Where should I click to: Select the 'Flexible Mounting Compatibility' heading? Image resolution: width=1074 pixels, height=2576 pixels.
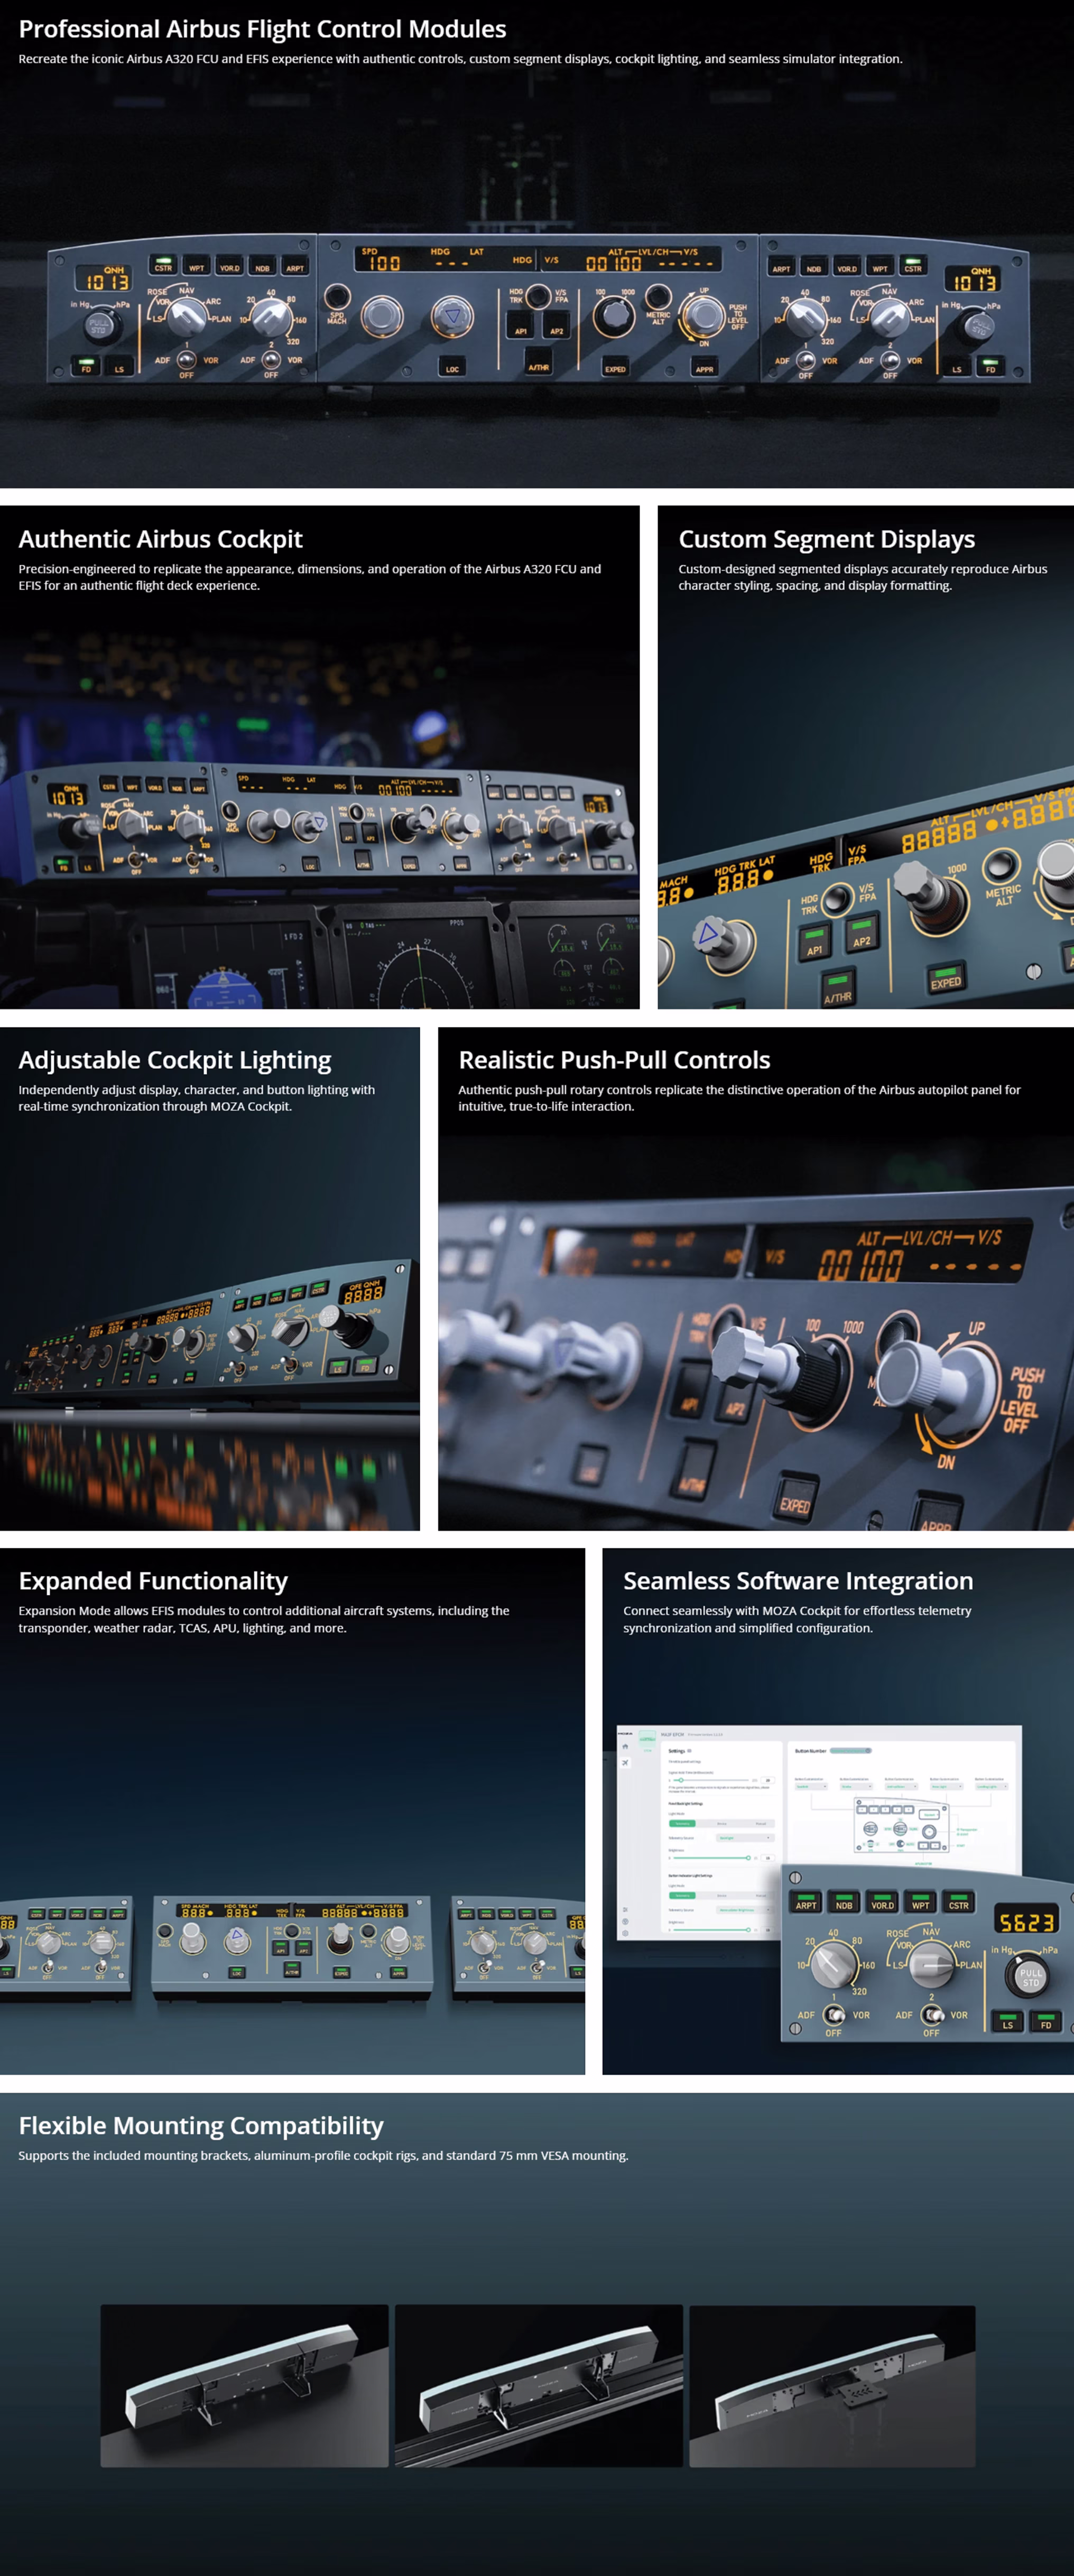[201, 2125]
